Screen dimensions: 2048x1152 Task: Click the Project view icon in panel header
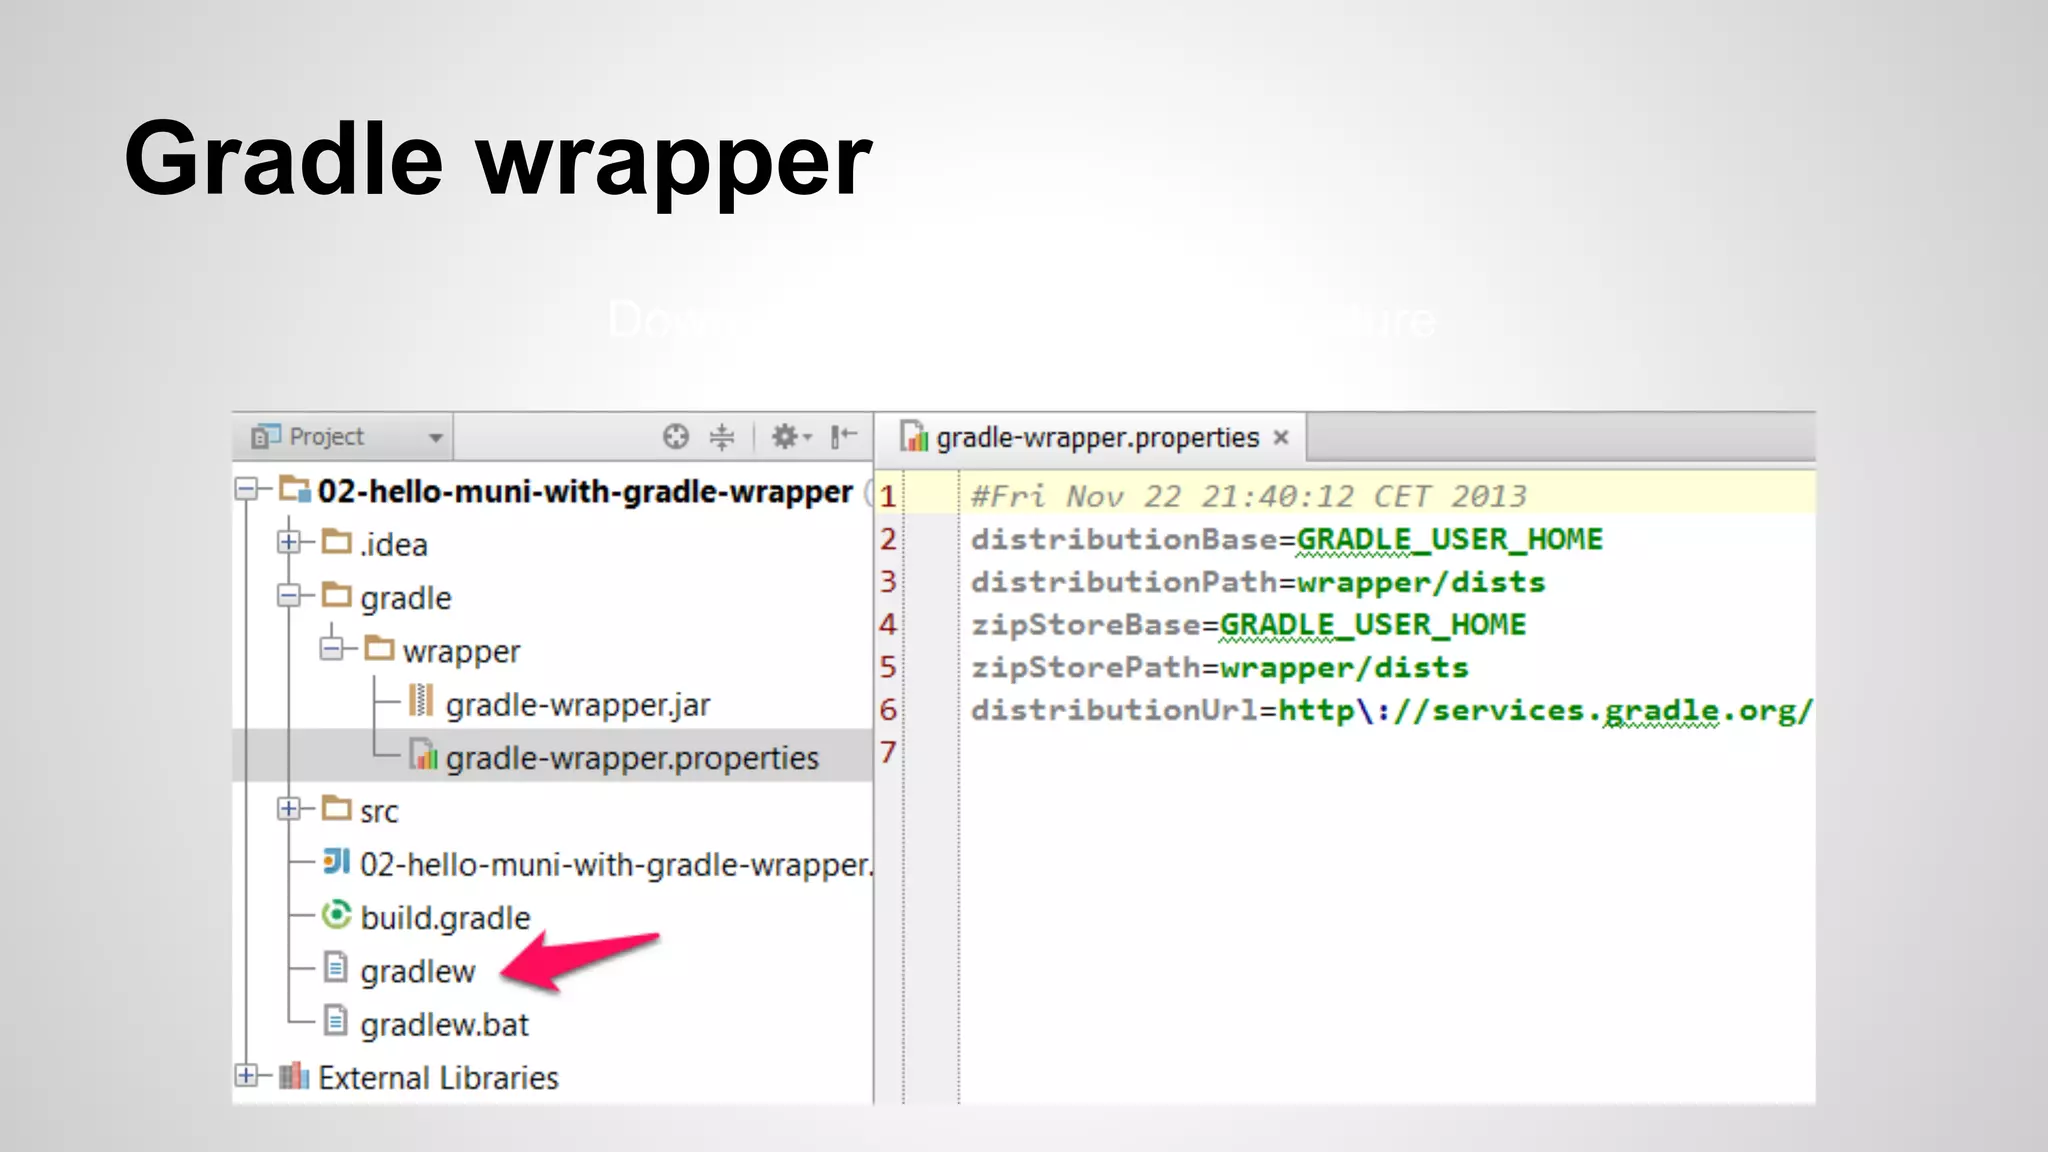coord(266,437)
